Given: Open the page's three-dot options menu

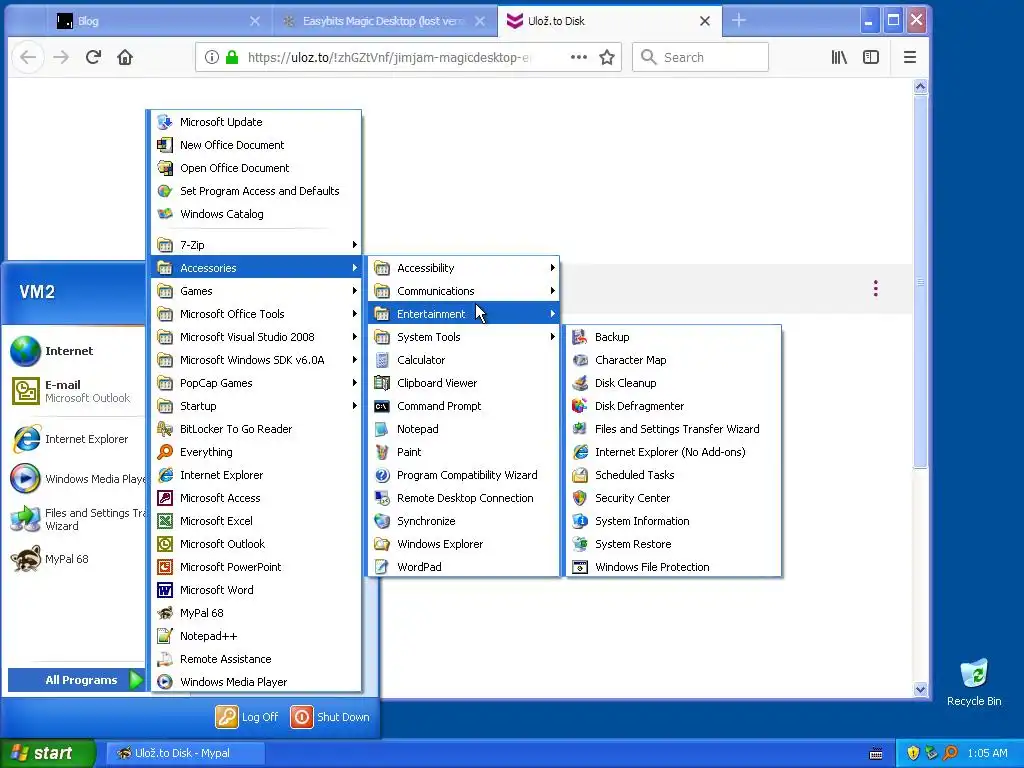Looking at the screenshot, I should 876,289.
